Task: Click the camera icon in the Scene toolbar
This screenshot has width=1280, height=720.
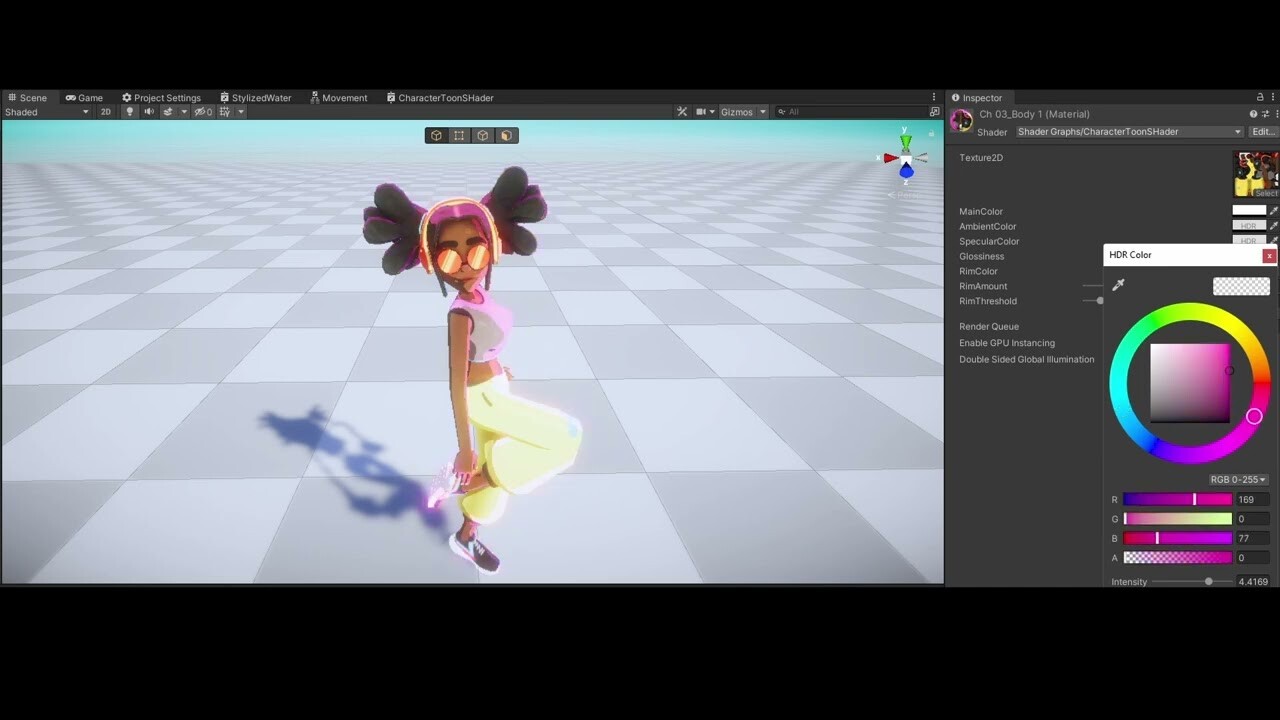Action: pos(701,111)
